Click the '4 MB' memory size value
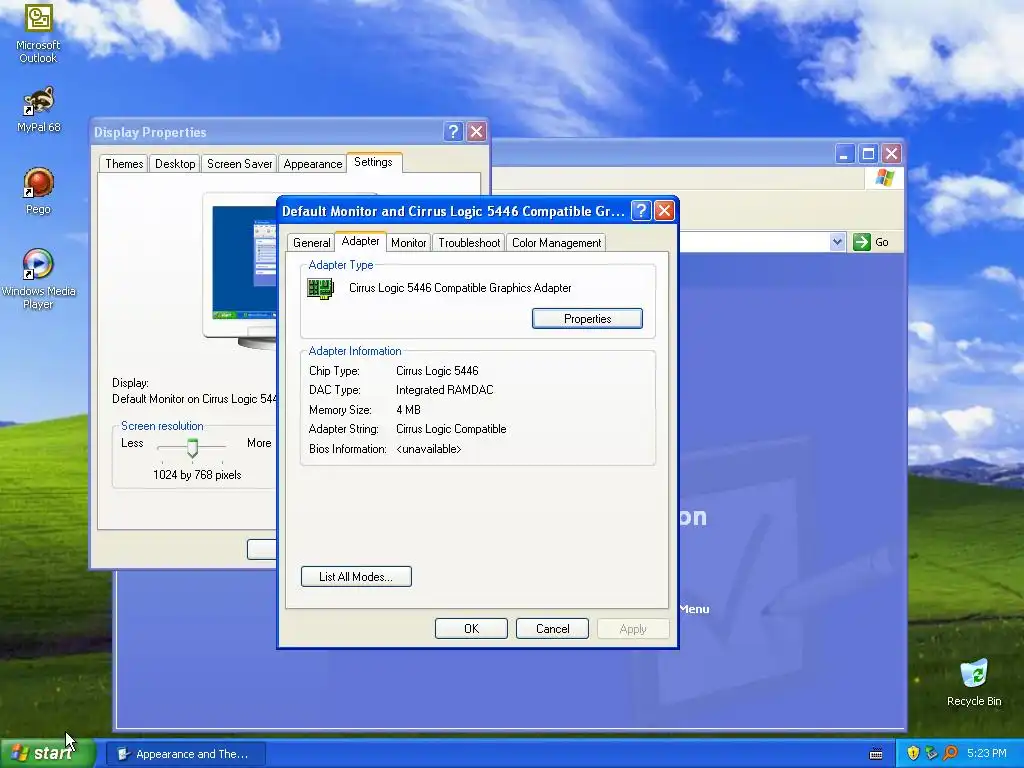 408,410
